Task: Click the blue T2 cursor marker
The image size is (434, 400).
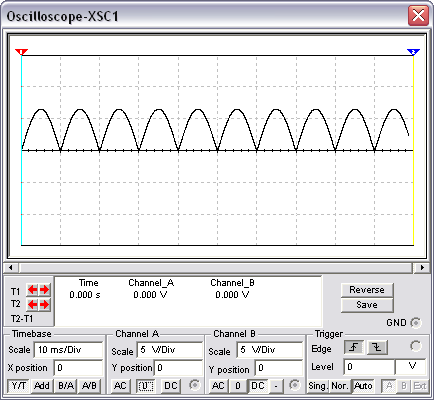Action: pos(413,52)
